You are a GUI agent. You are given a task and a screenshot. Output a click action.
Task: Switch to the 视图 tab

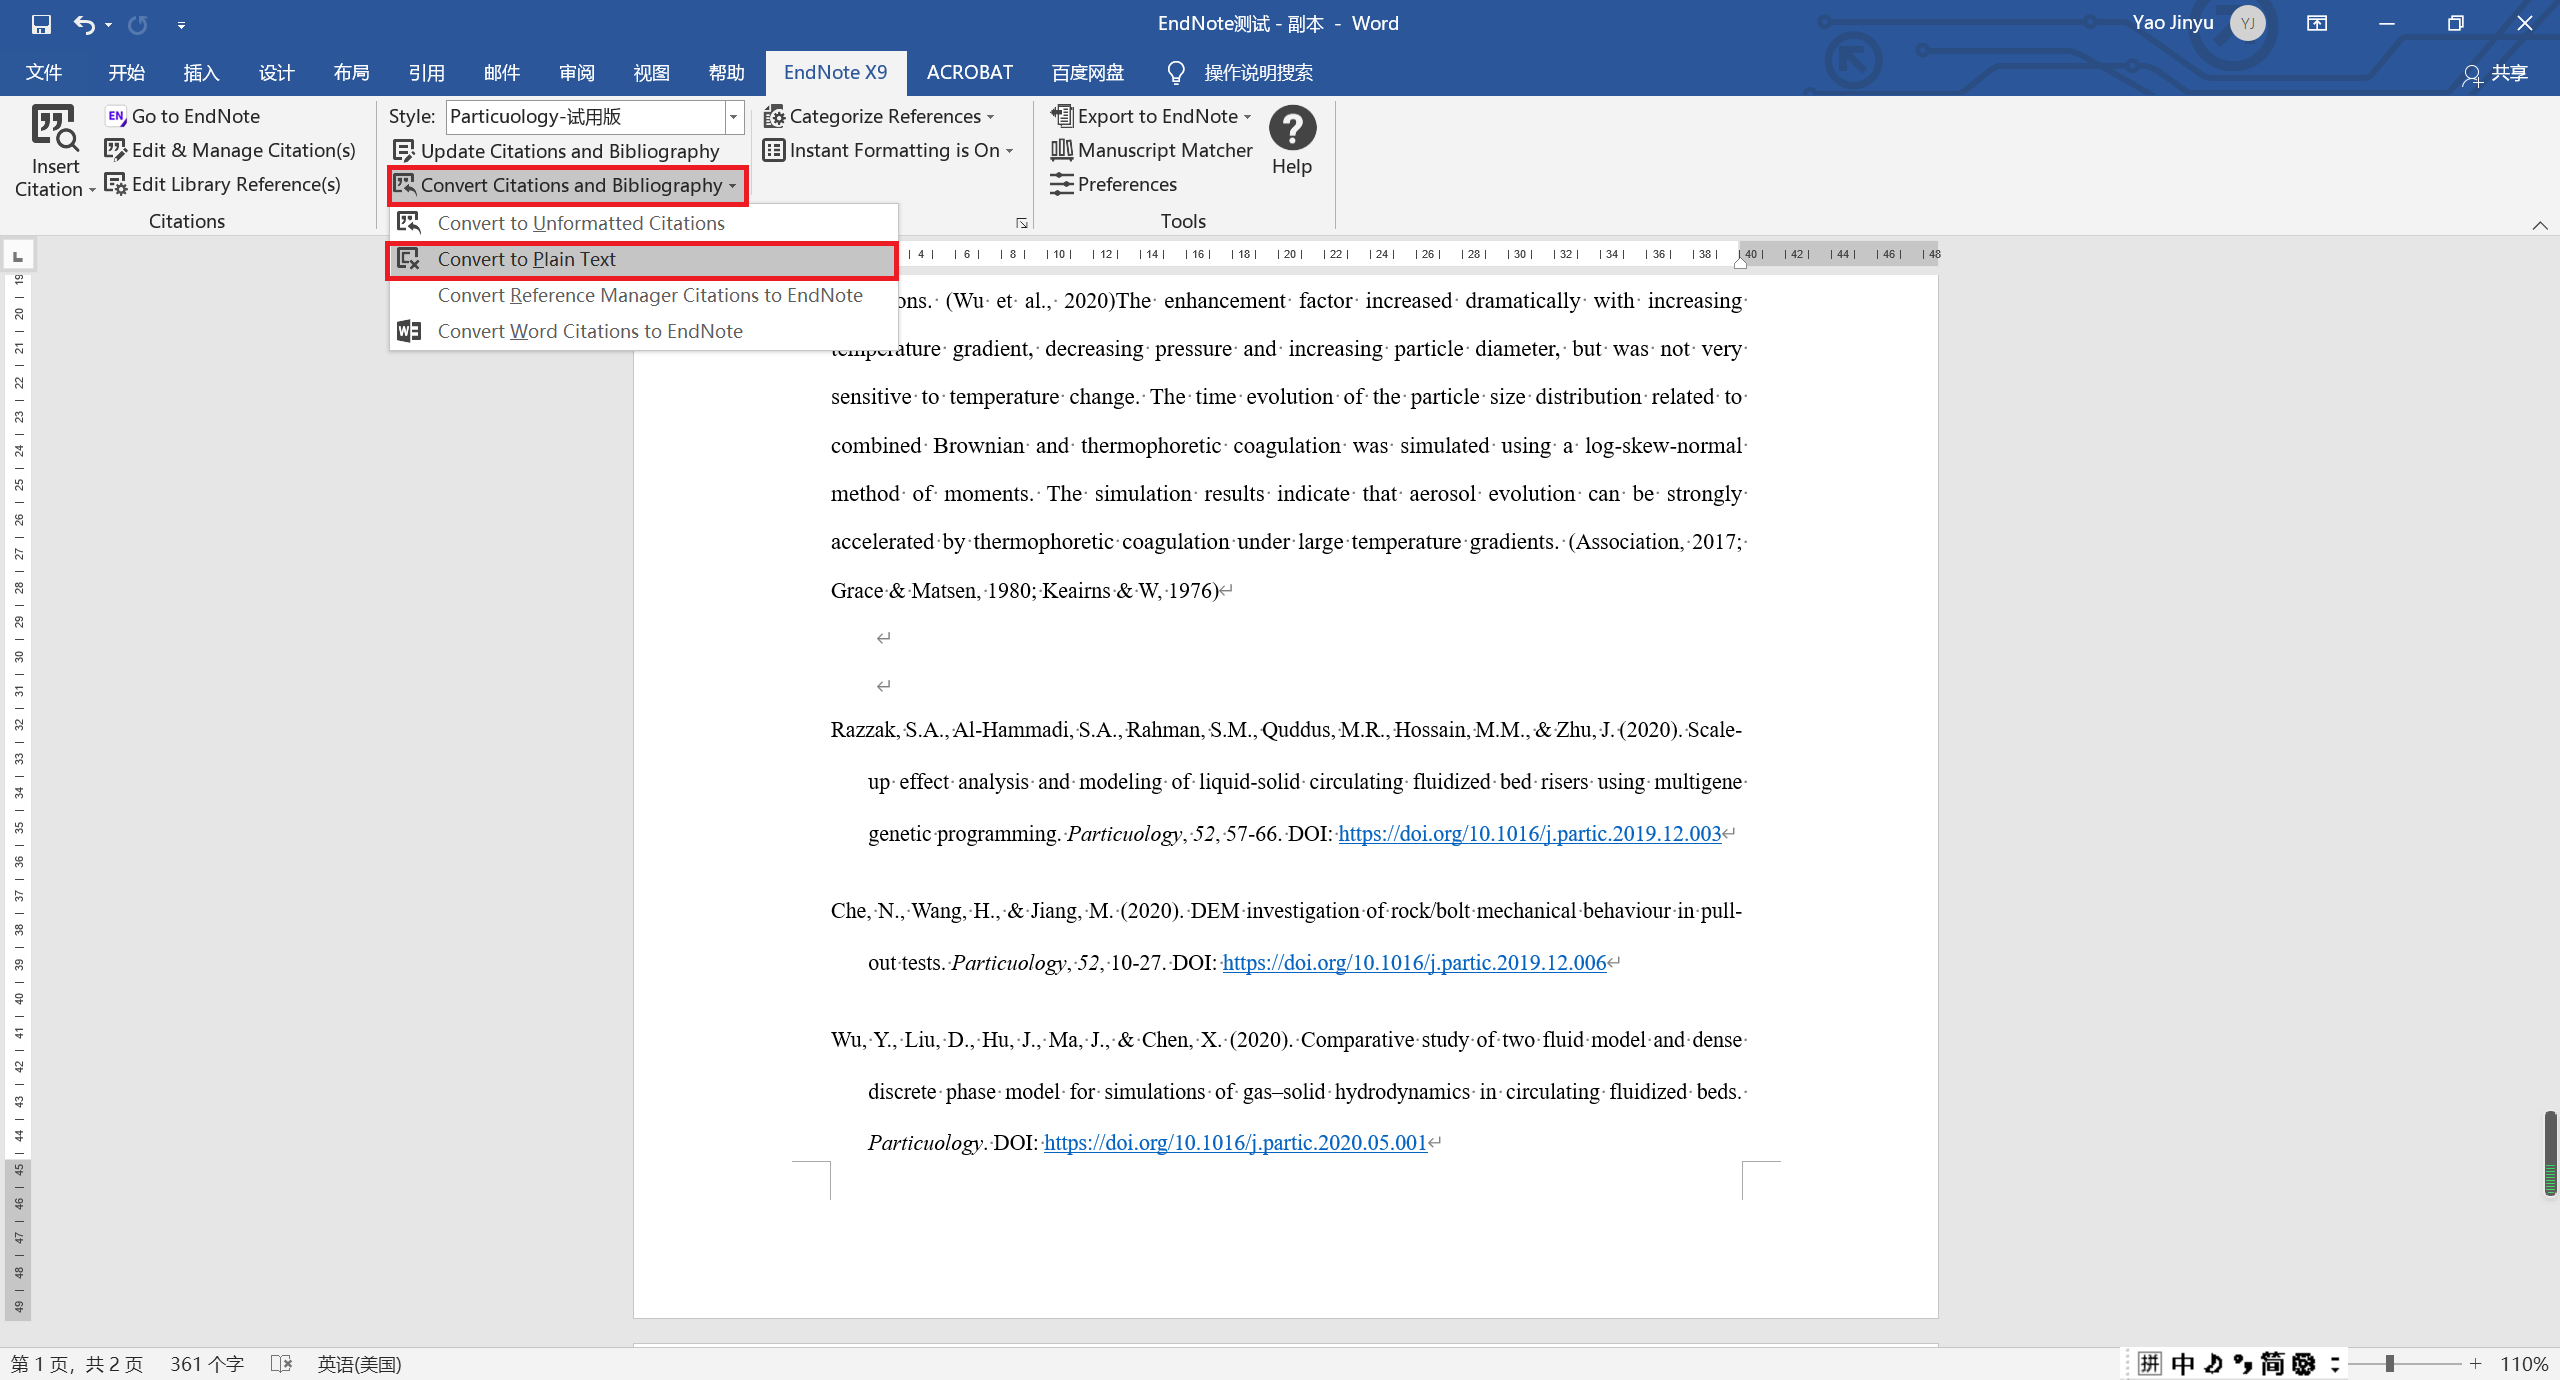(651, 73)
